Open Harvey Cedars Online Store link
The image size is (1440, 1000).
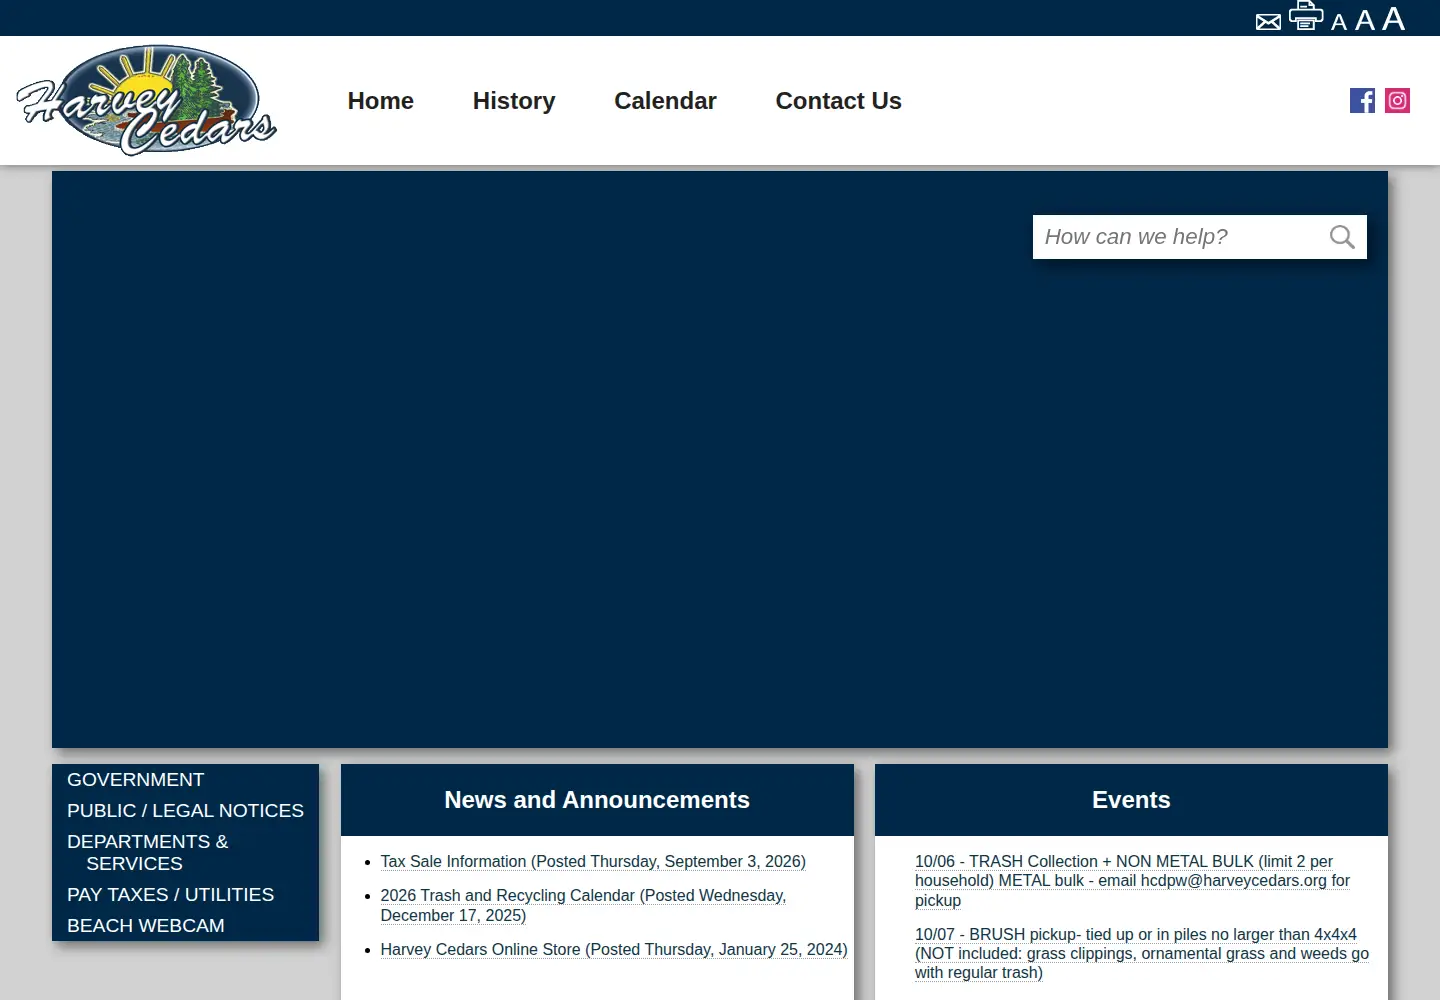614,950
